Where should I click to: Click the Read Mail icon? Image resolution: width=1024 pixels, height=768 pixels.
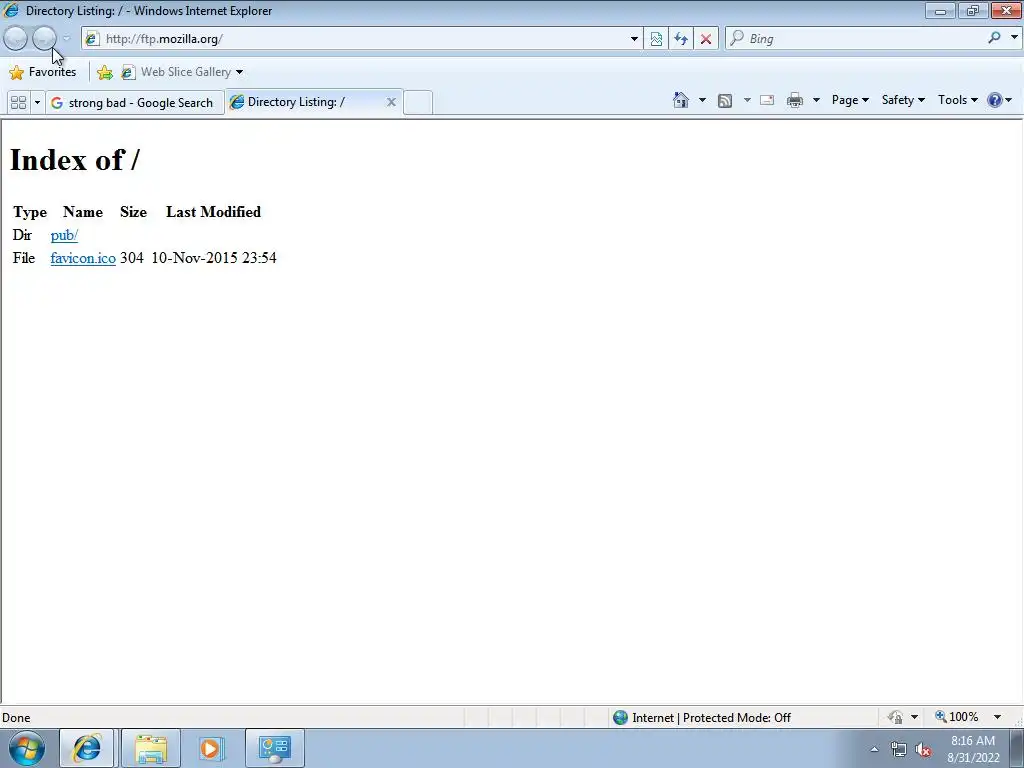pyautogui.click(x=767, y=100)
